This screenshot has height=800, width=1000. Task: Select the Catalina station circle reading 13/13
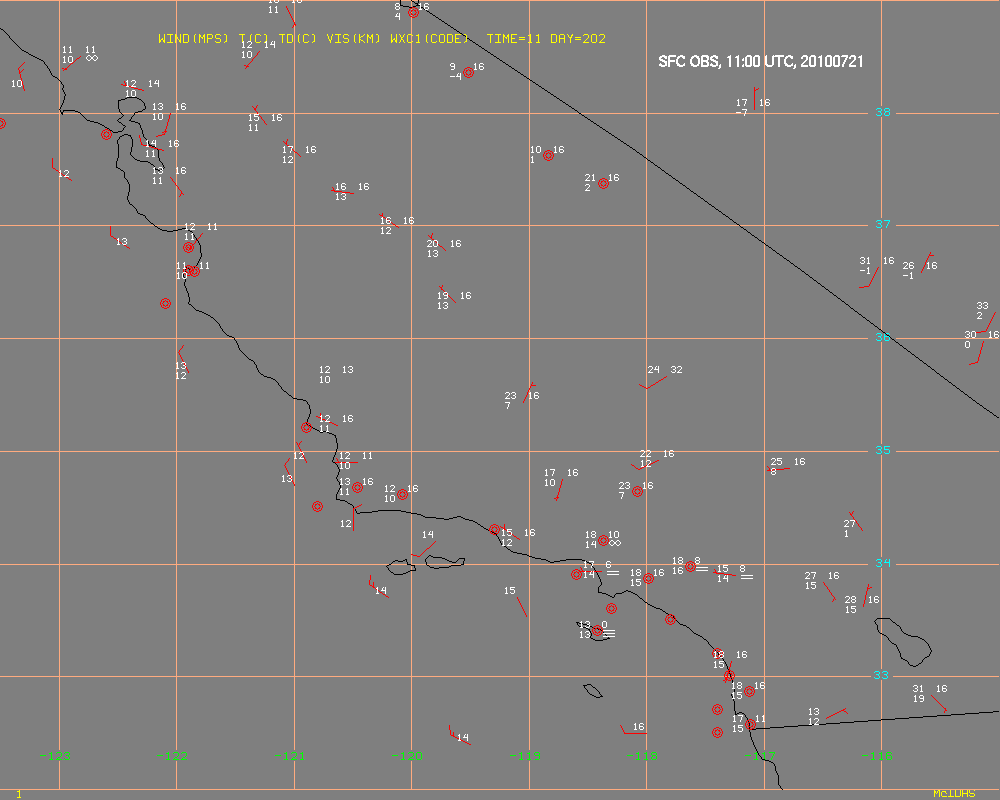[598, 631]
